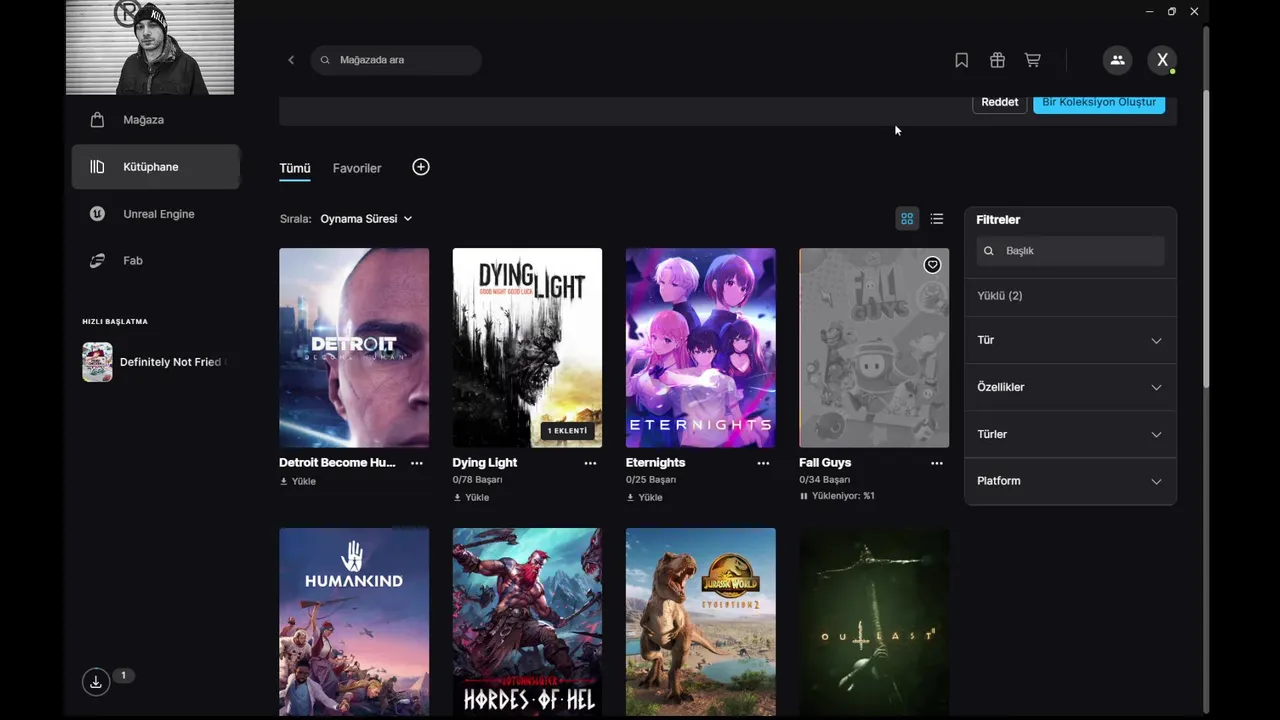Click Yükle under Detroit Become Human
This screenshot has width=1280, height=720.
coord(298,481)
